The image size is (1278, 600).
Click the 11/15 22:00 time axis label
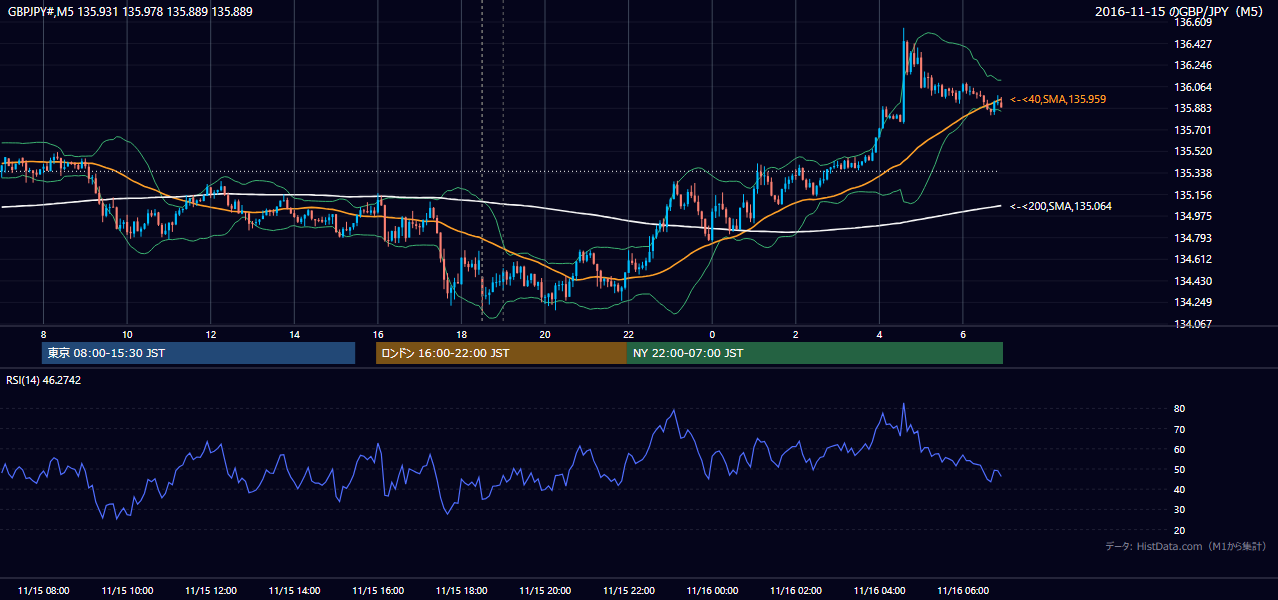629,591
